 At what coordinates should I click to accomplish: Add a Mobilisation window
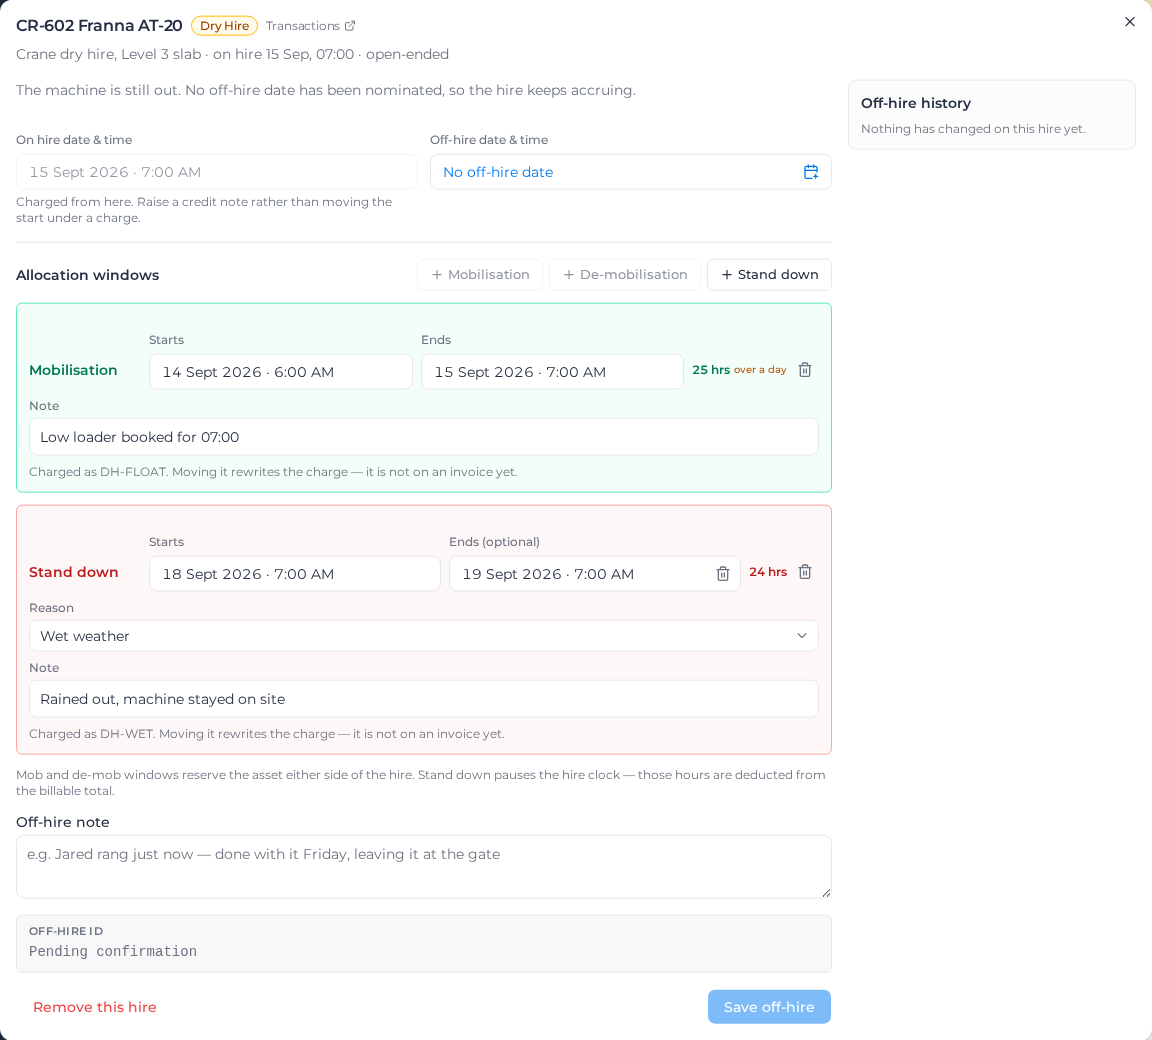tap(480, 275)
